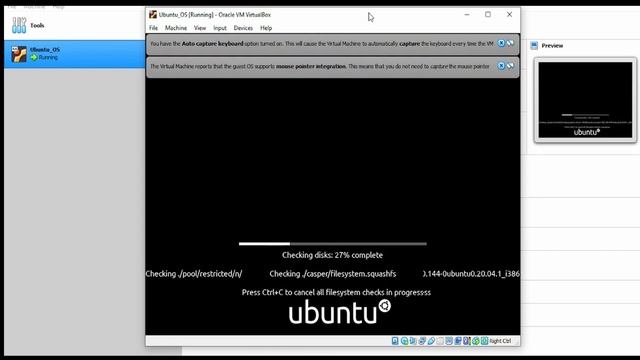Image resolution: width=640 pixels, height=360 pixels.
Task: Click the network adapters indicator icon
Action: click(422, 341)
